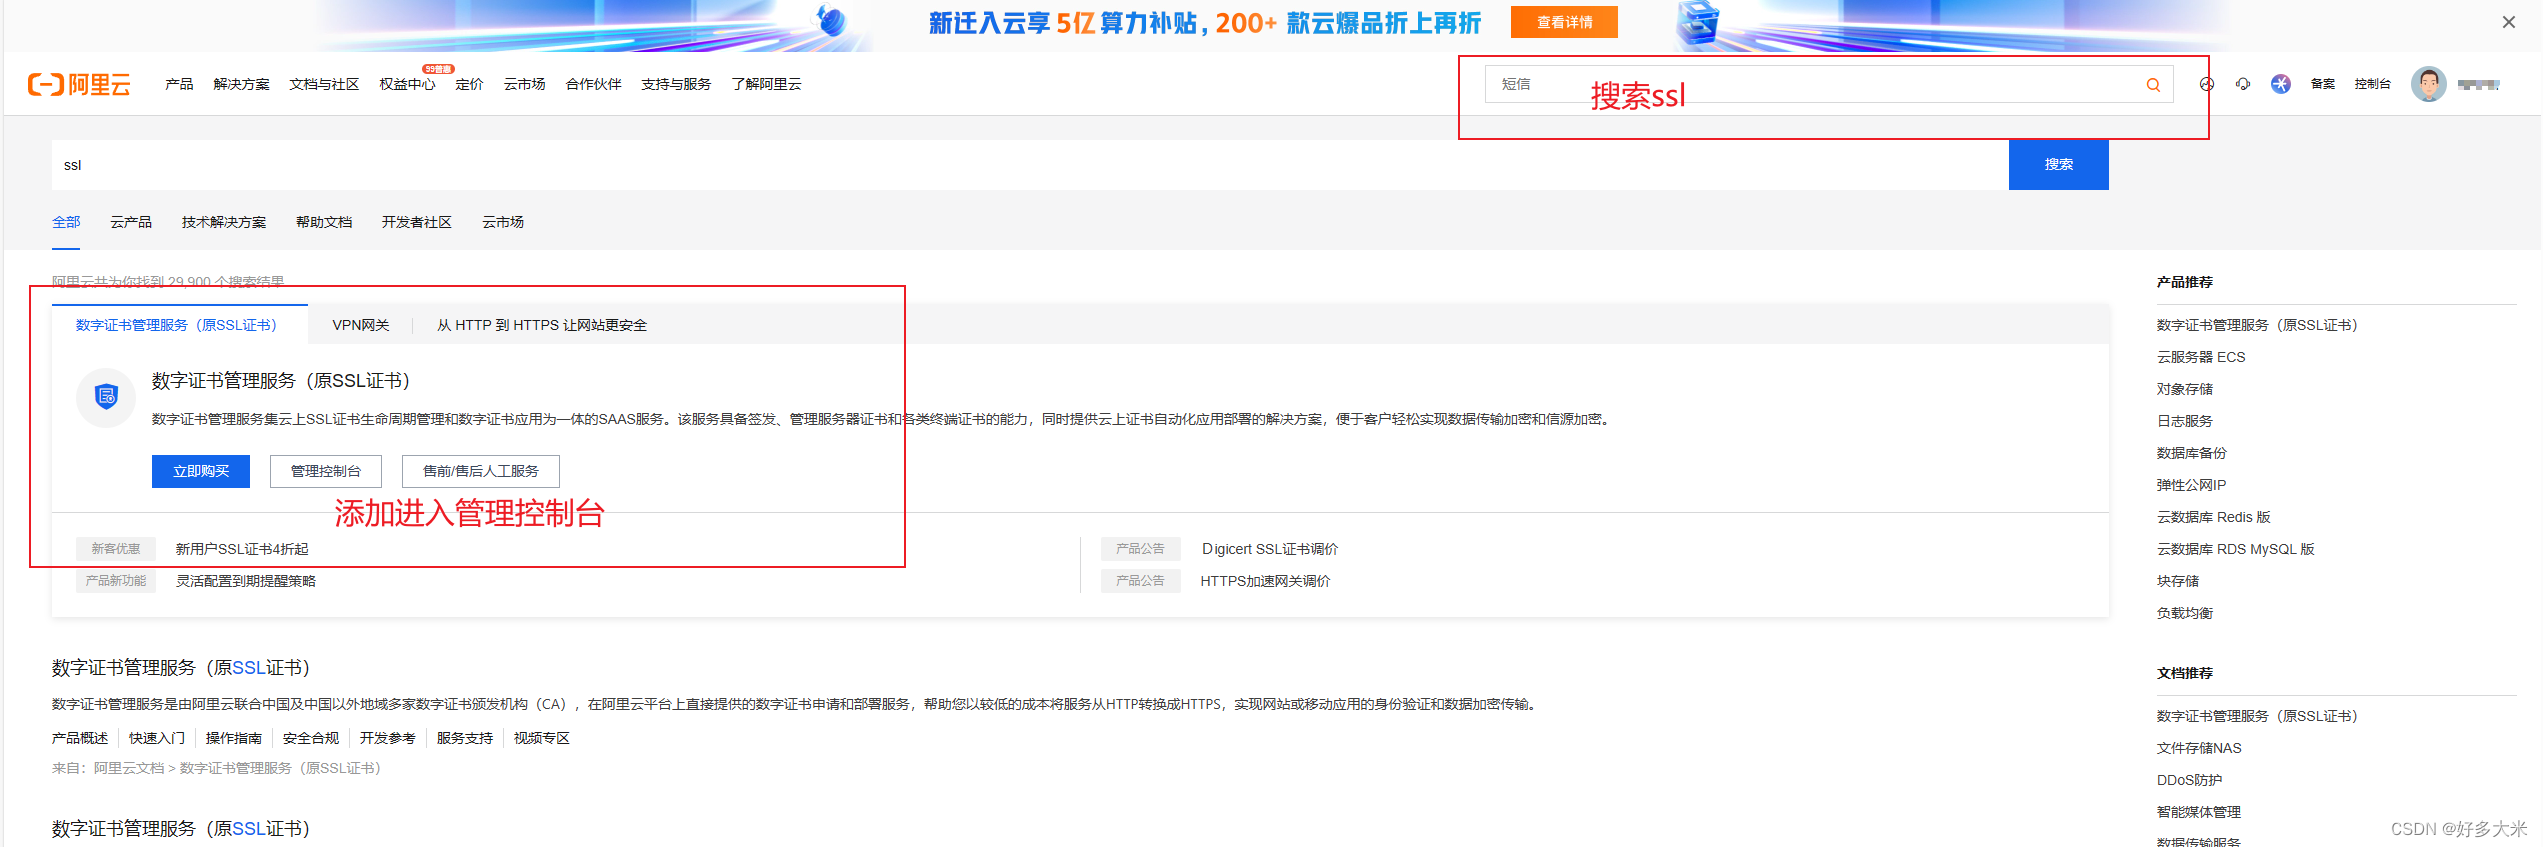
Task: Focus the top header search box
Action: [1828, 84]
